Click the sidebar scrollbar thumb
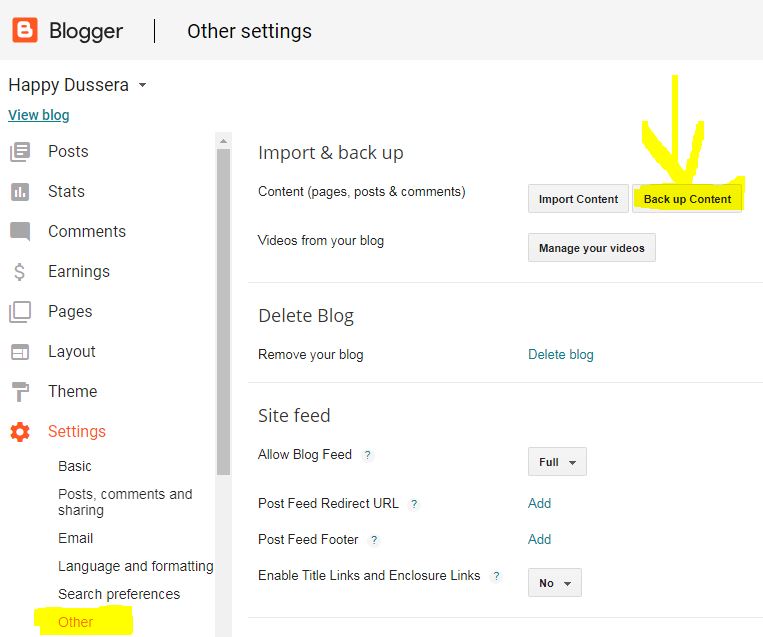 [223, 311]
